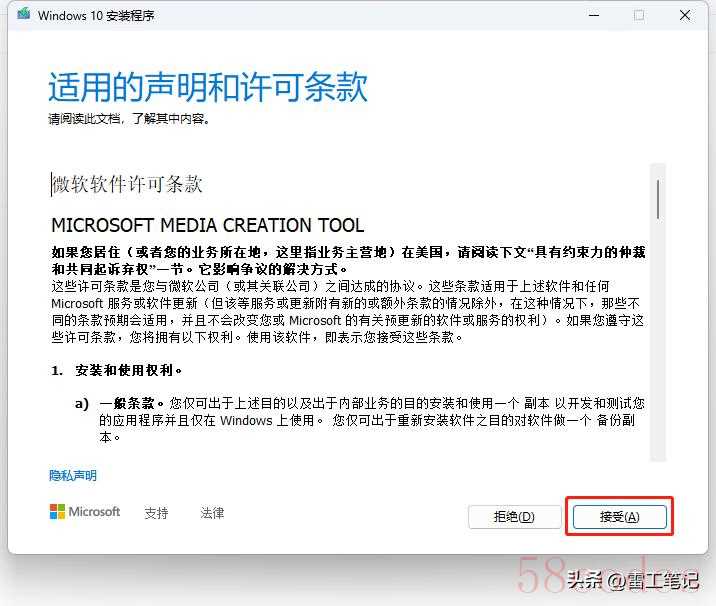Close the Windows 10 setup window
Image resolution: width=716 pixels, height=606 pixels.
(x=685, y=16)
